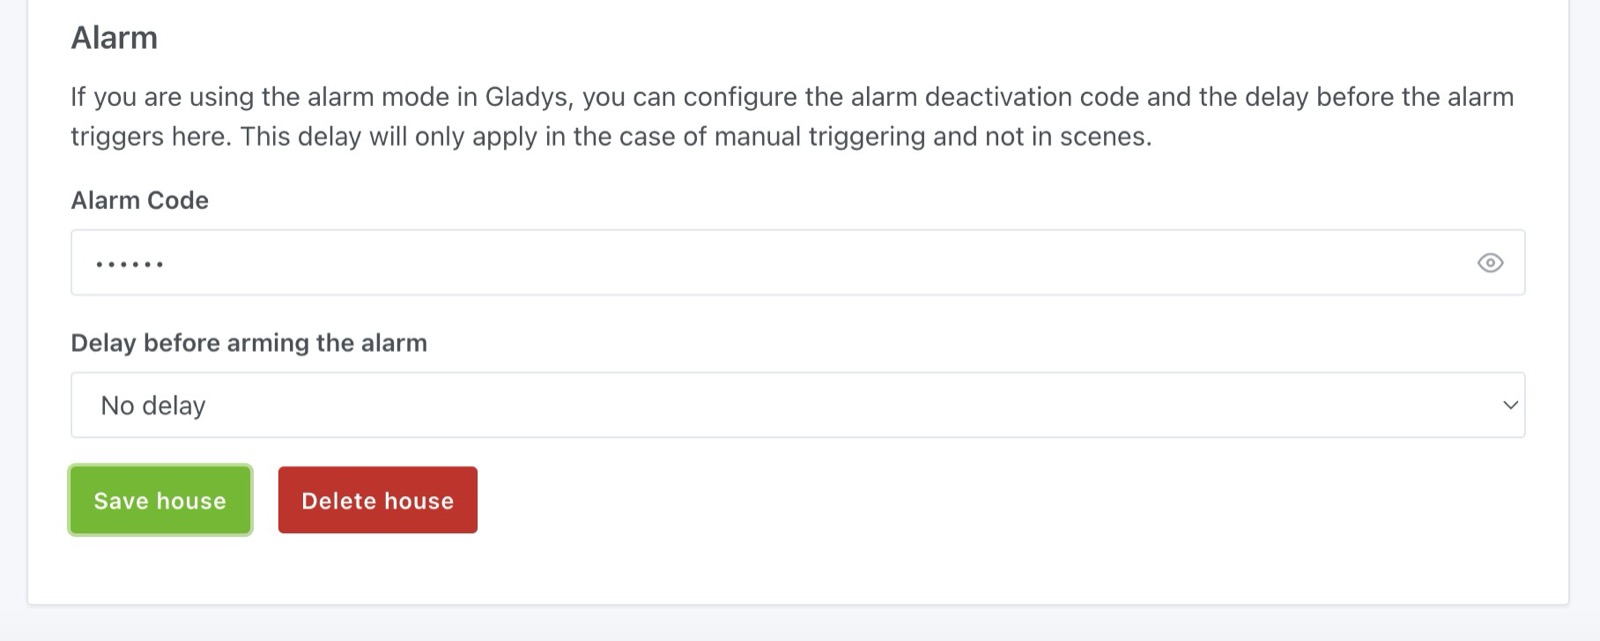Click the middle of the Alarm Code input
The image size is (1600, 641).
[797, 263]
